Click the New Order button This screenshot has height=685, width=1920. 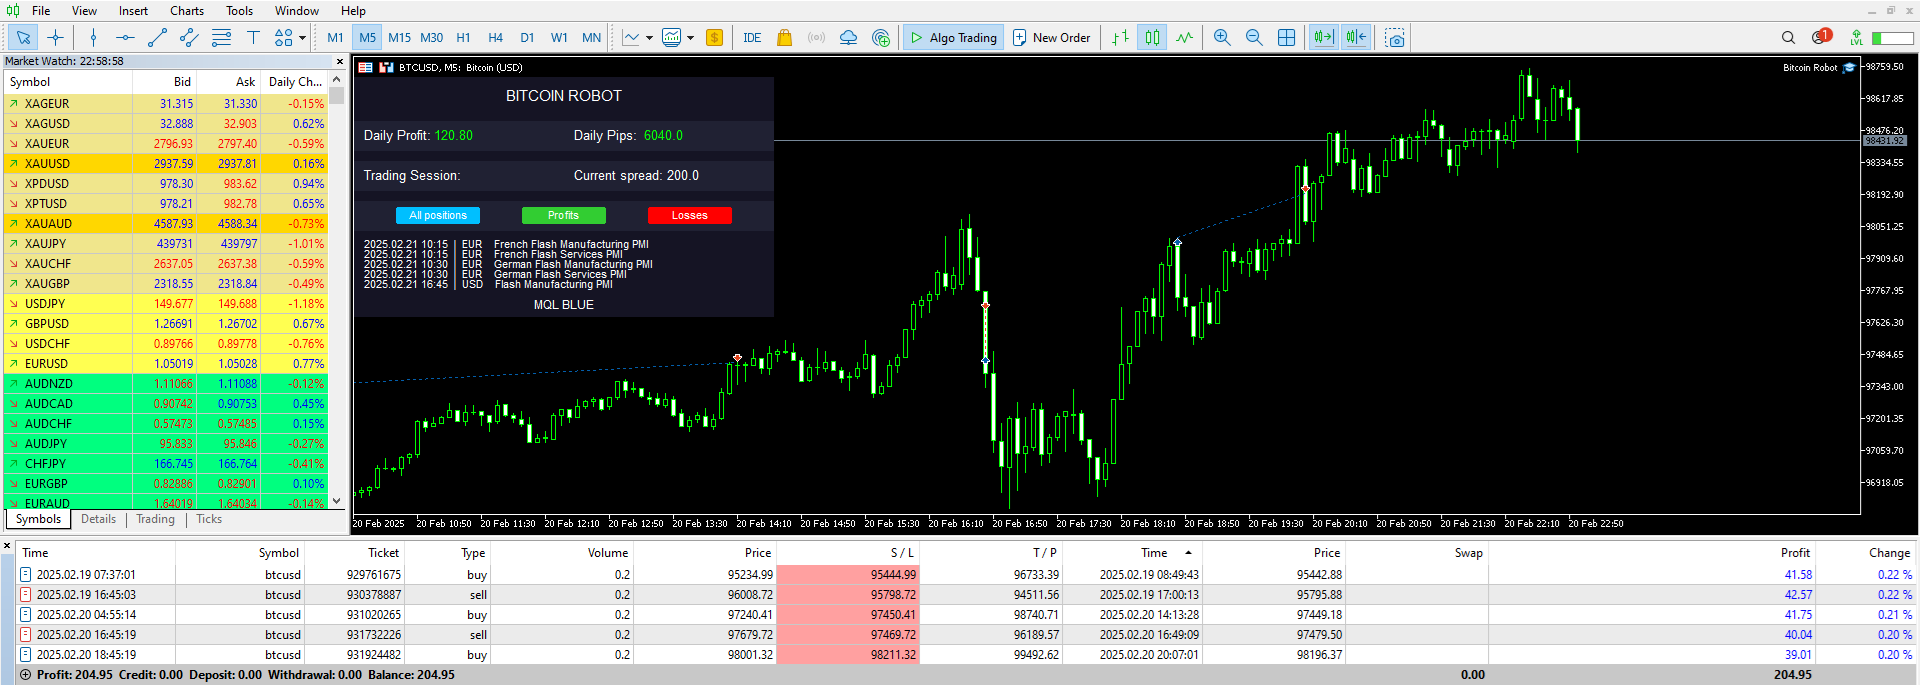(1052, 38)
